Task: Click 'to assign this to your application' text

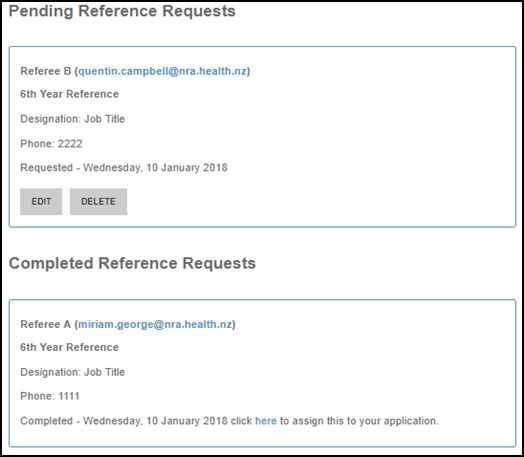Action: point(359,421)
